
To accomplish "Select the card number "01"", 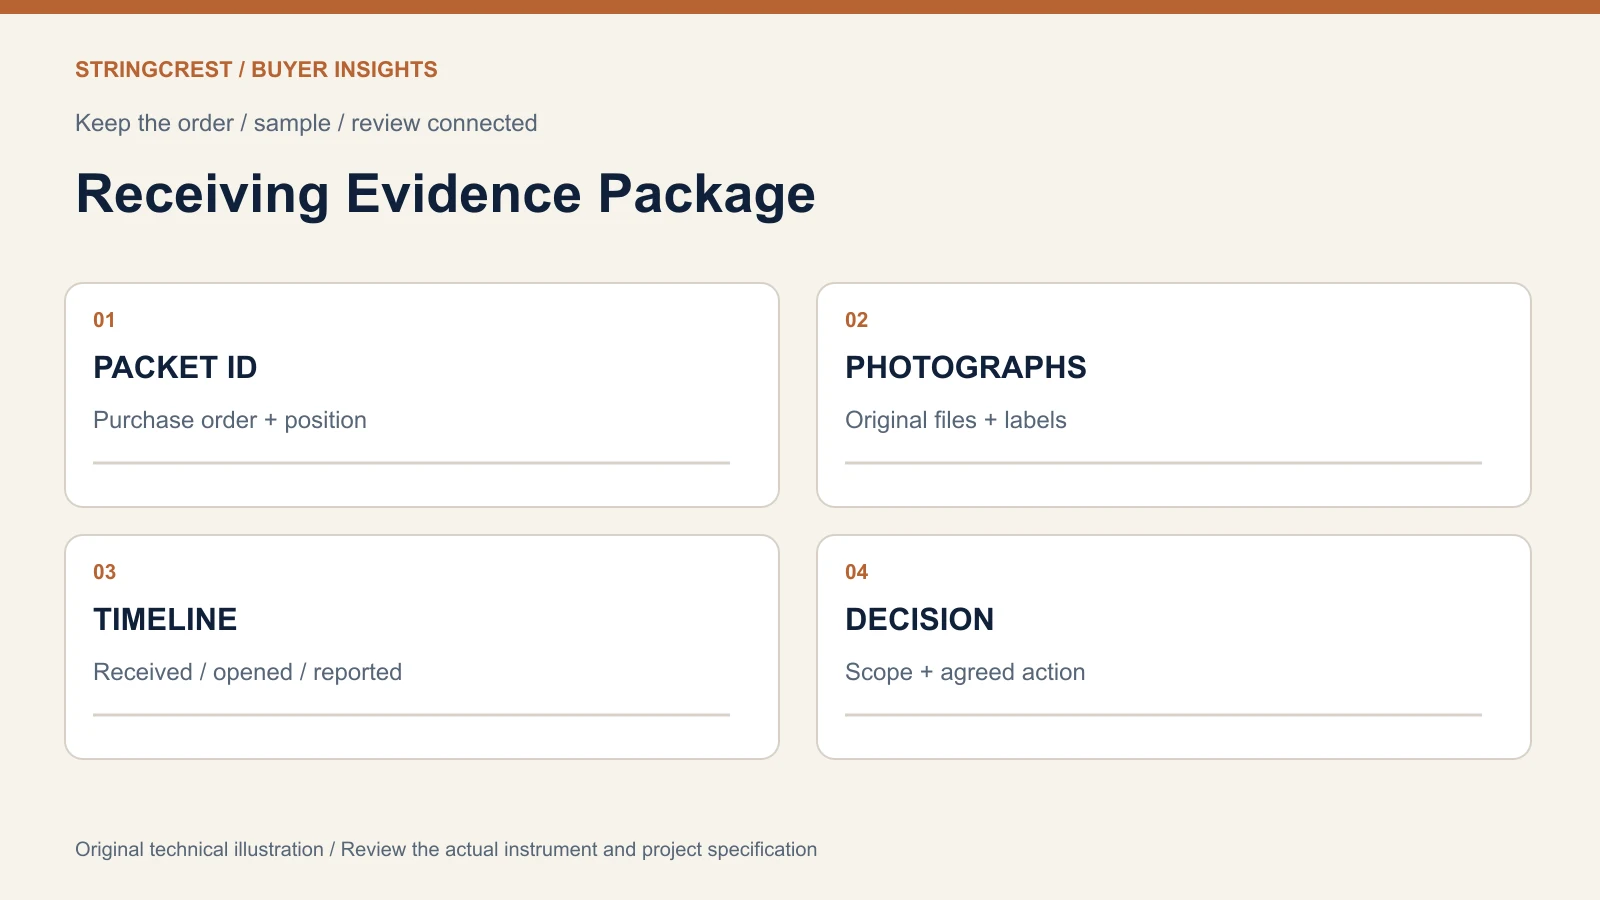I will [104, 320].
